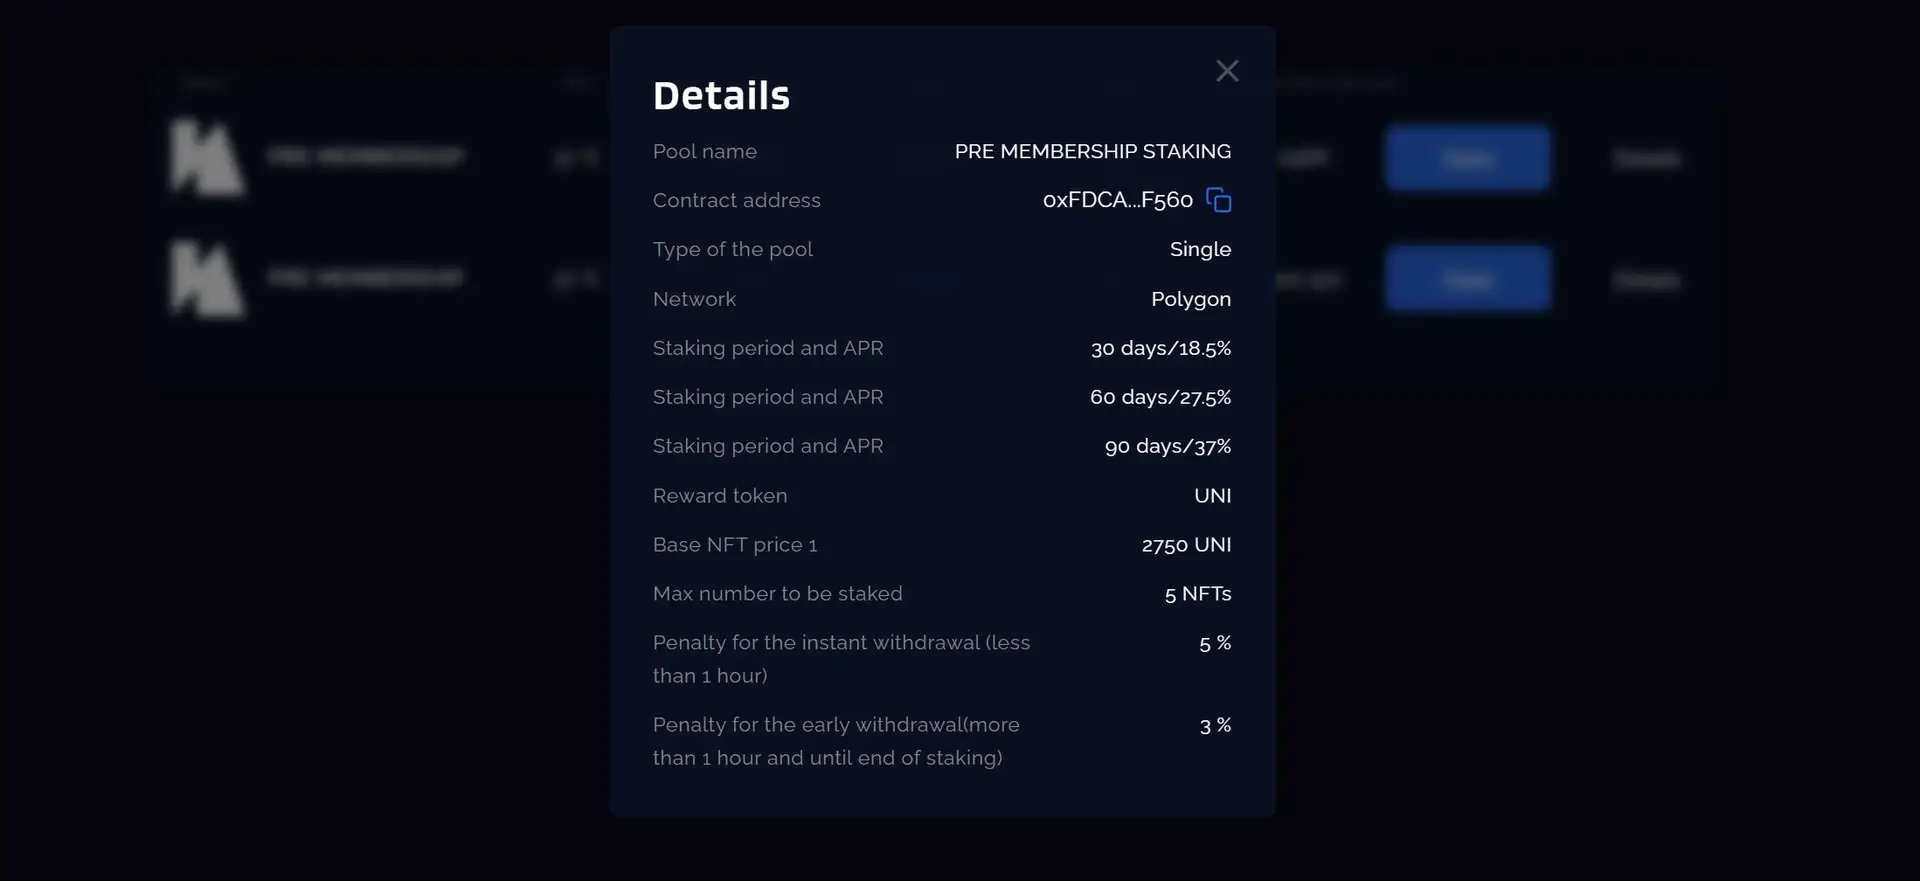Close the Details dialog

tap(1227, 71)
